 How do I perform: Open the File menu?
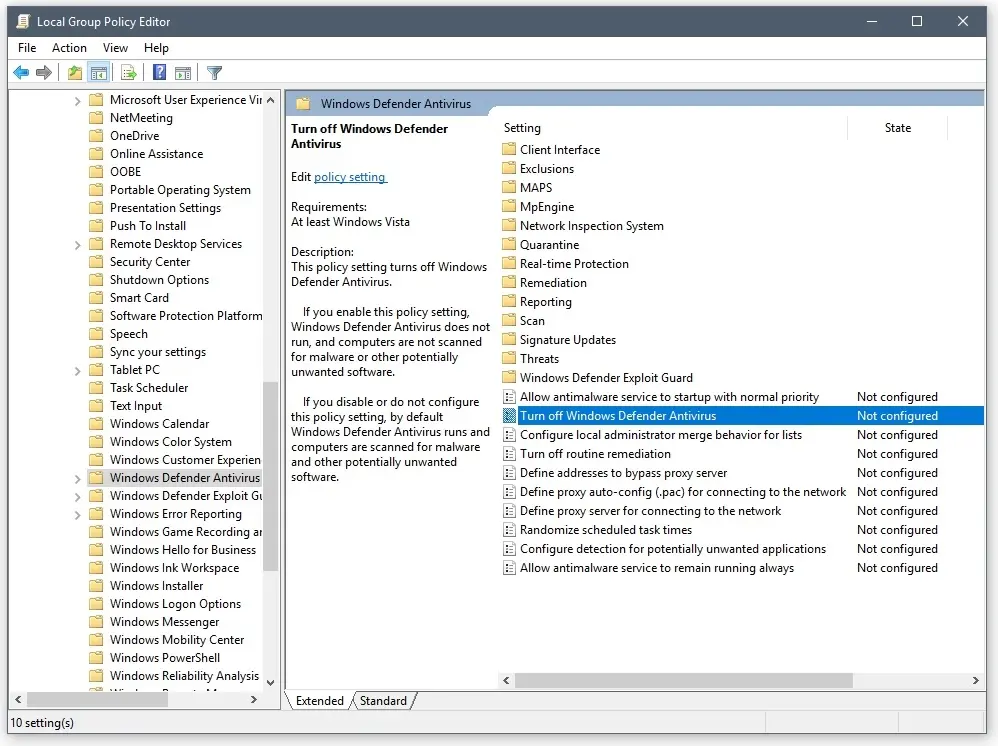[27, 48]
